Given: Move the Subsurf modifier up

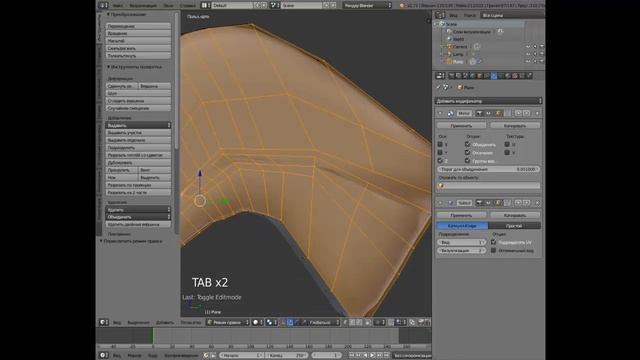Looking at the screenshot, I should click(518, 202).
